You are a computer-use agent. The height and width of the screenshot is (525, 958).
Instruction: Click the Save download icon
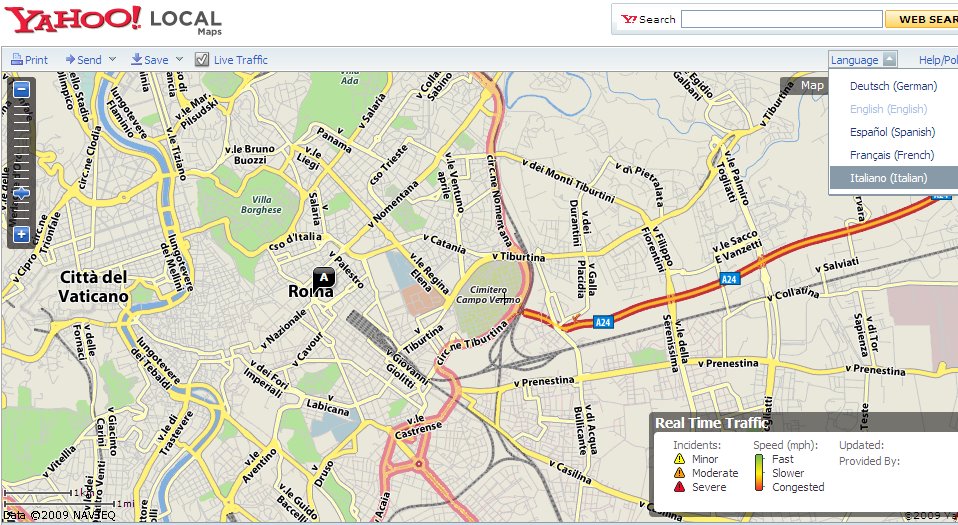(137, 59)
